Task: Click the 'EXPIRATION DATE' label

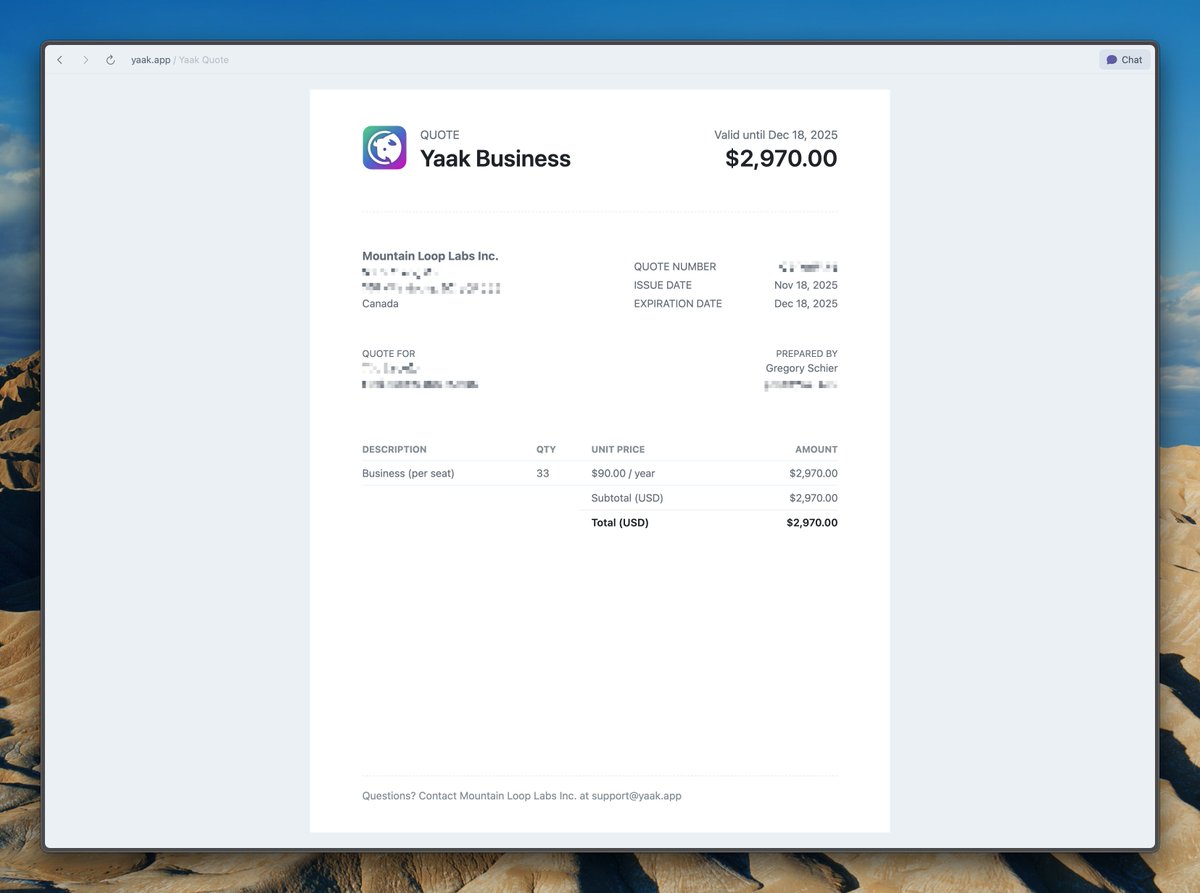Action: point(678,304)
